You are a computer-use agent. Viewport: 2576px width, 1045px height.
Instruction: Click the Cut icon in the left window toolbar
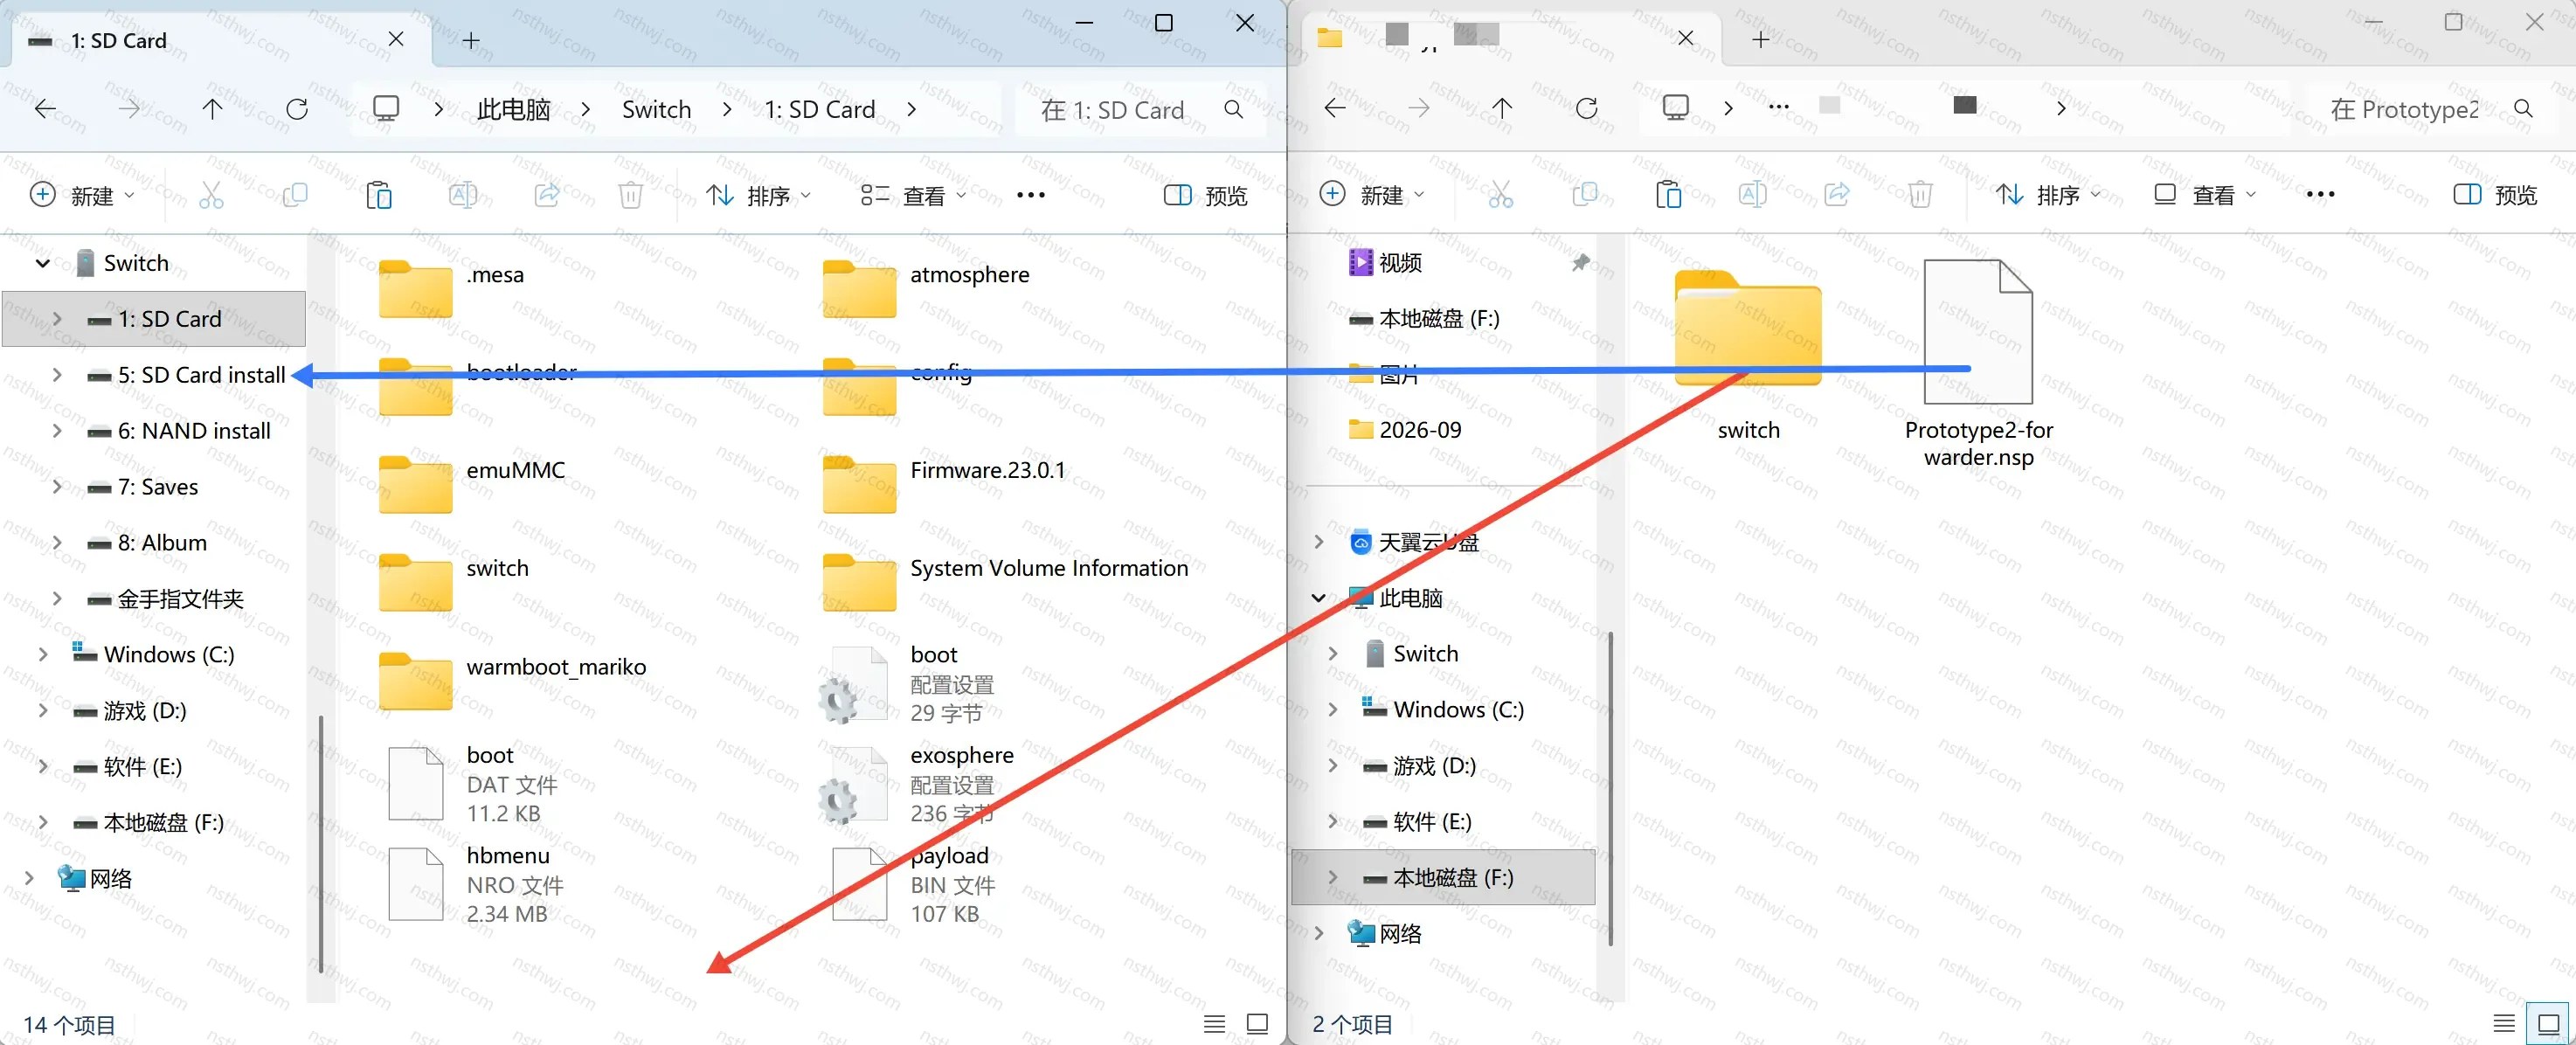tap(211, 195)
